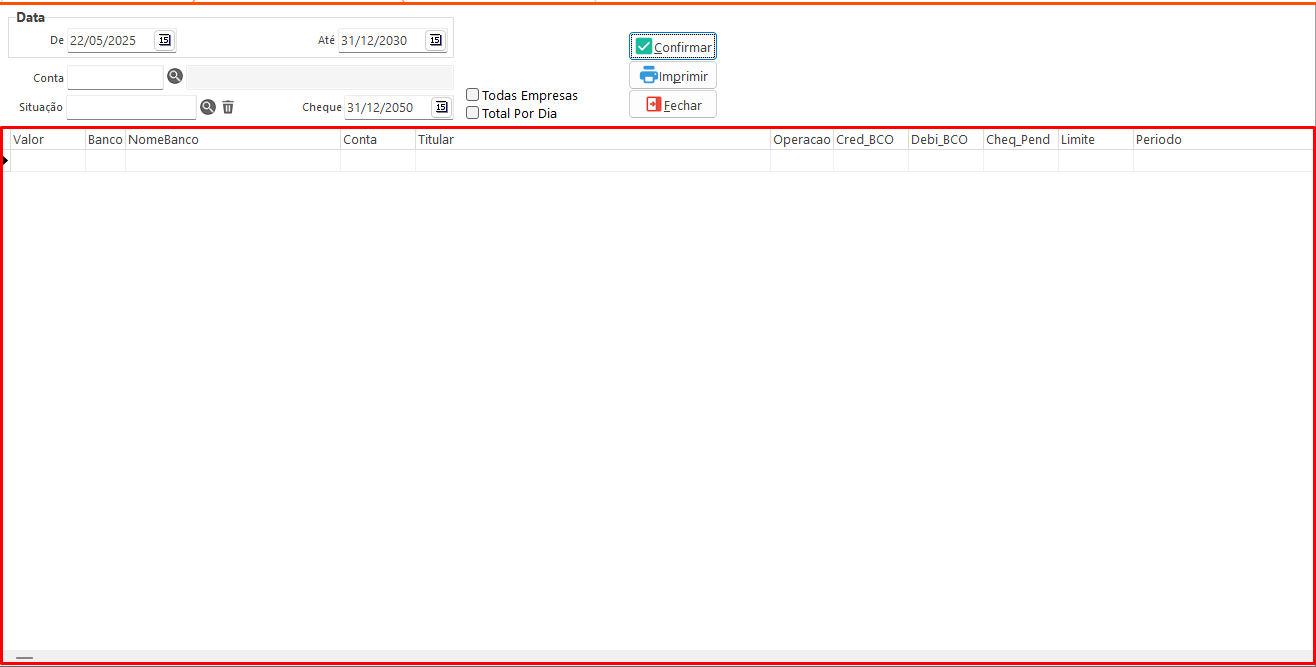The width and height of the screenshot is (1316, 667).
Task: Close the window with the Fechar button
Action: (673, 105)
